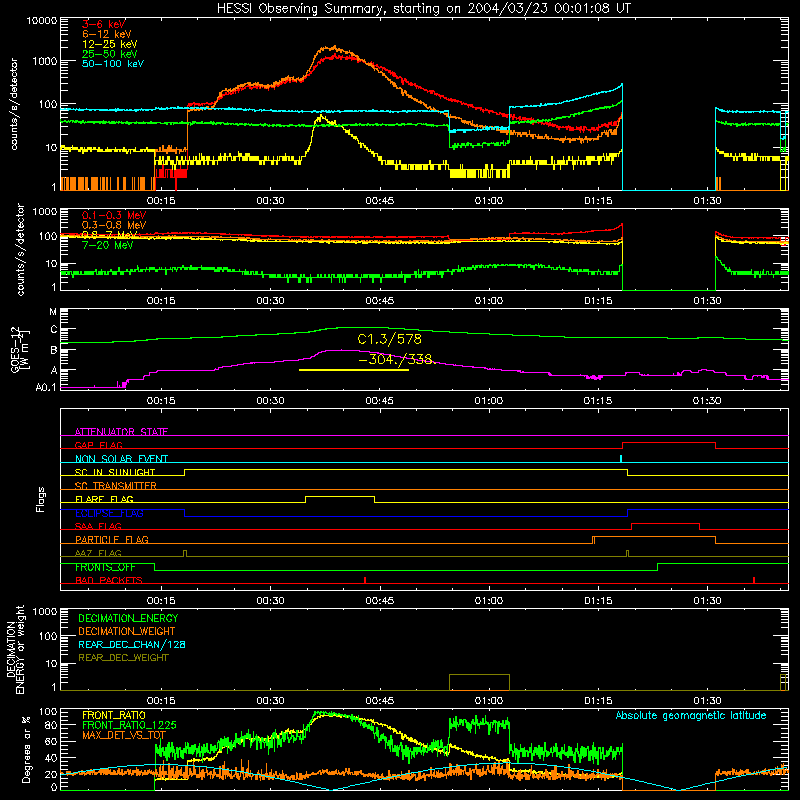Click the first BAD_PACKETS red tick mark
The width and height of the screenshot is (800, 800).
coord(365,580)
